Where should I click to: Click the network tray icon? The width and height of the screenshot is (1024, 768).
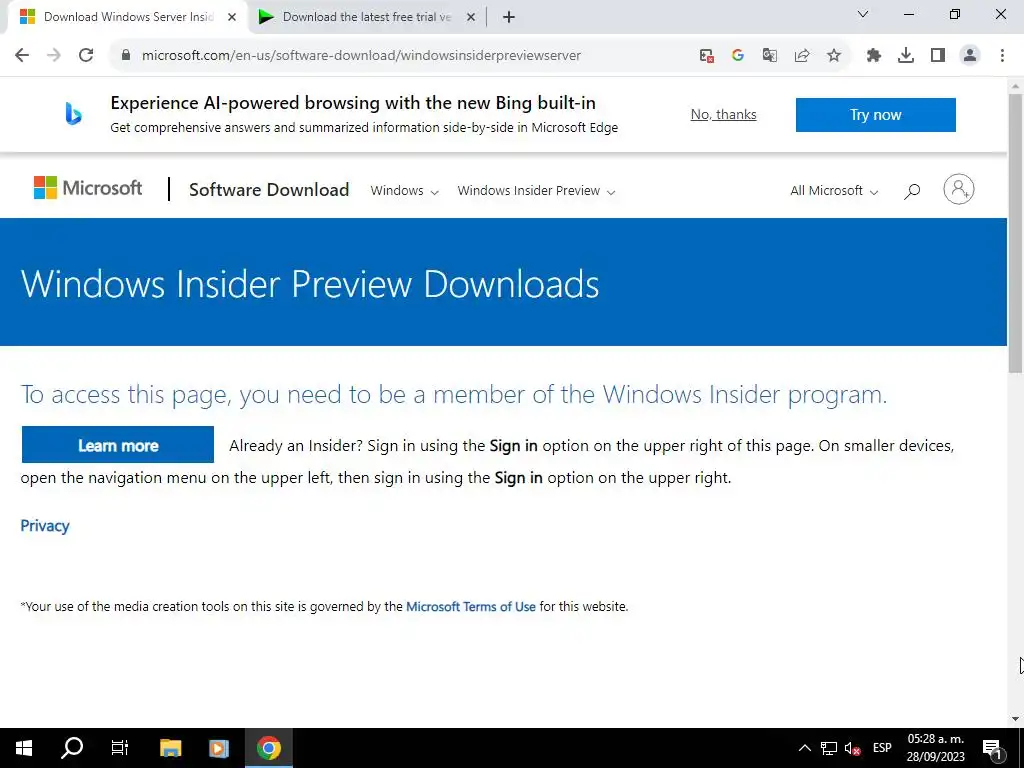829,748
